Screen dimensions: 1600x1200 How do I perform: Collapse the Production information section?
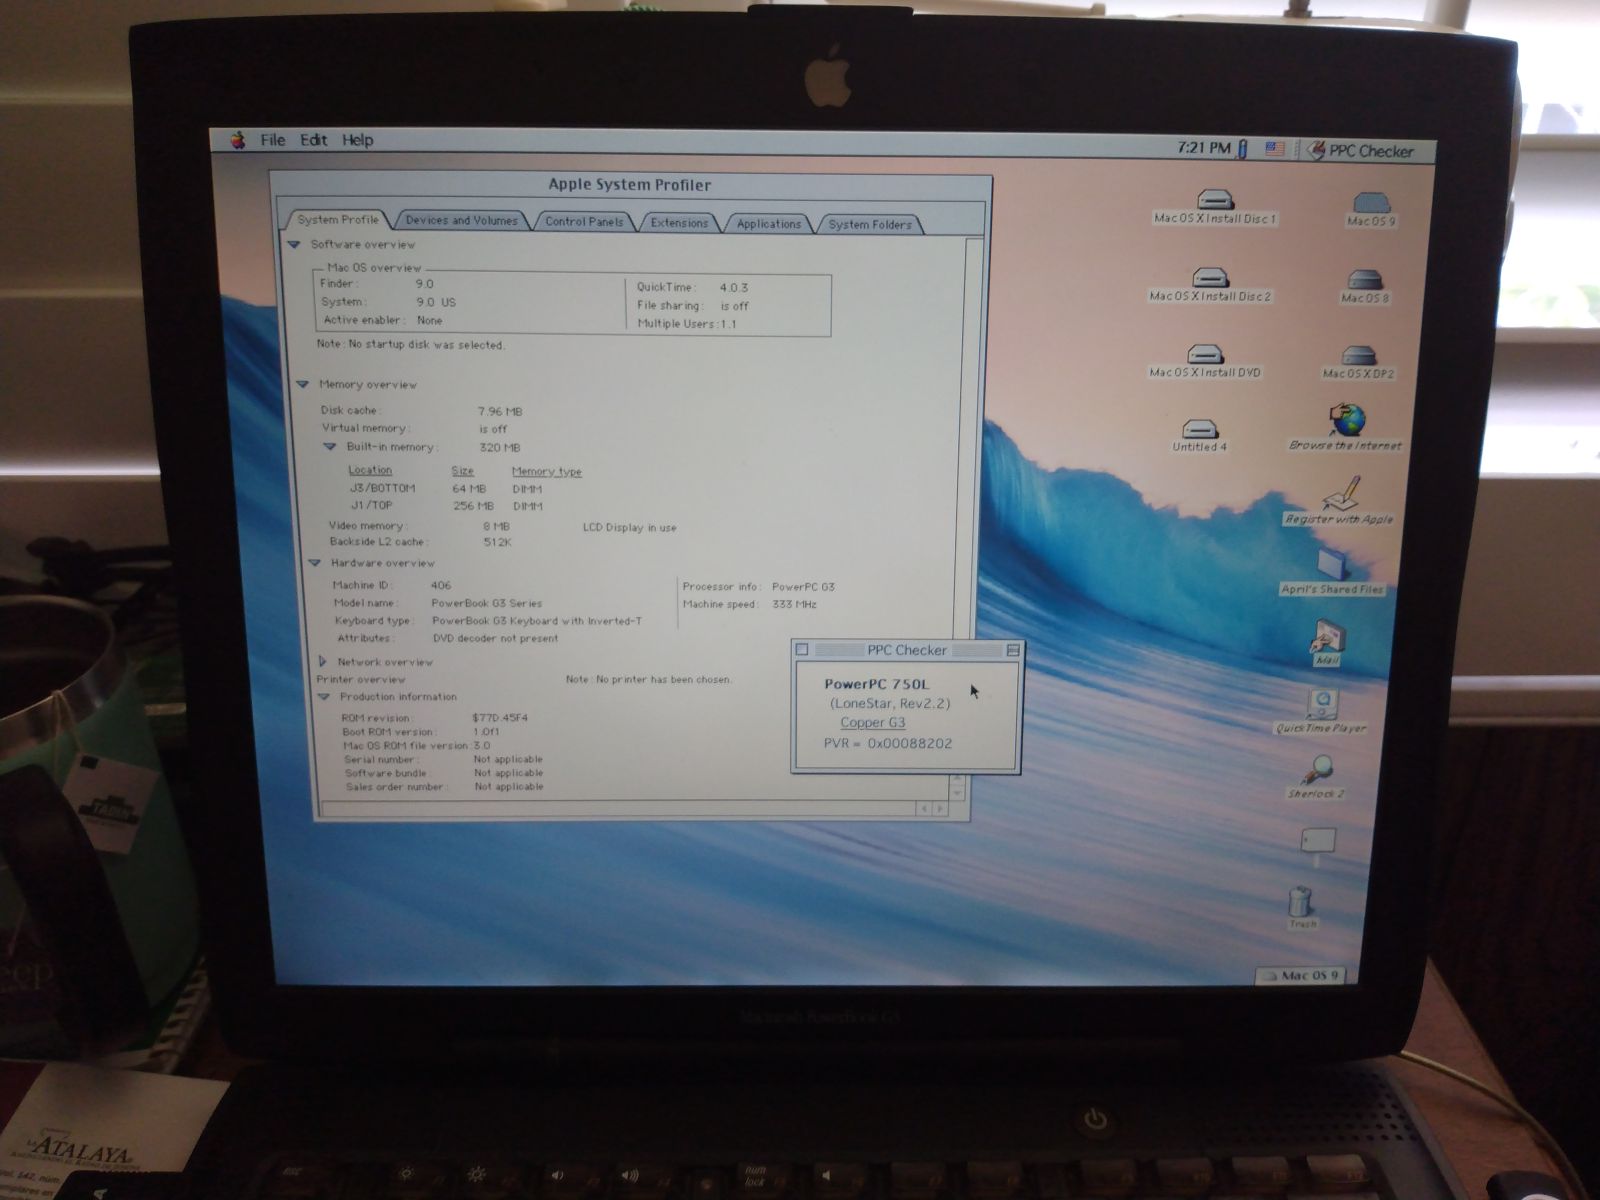pyautogui.click(x=324, y=697)
